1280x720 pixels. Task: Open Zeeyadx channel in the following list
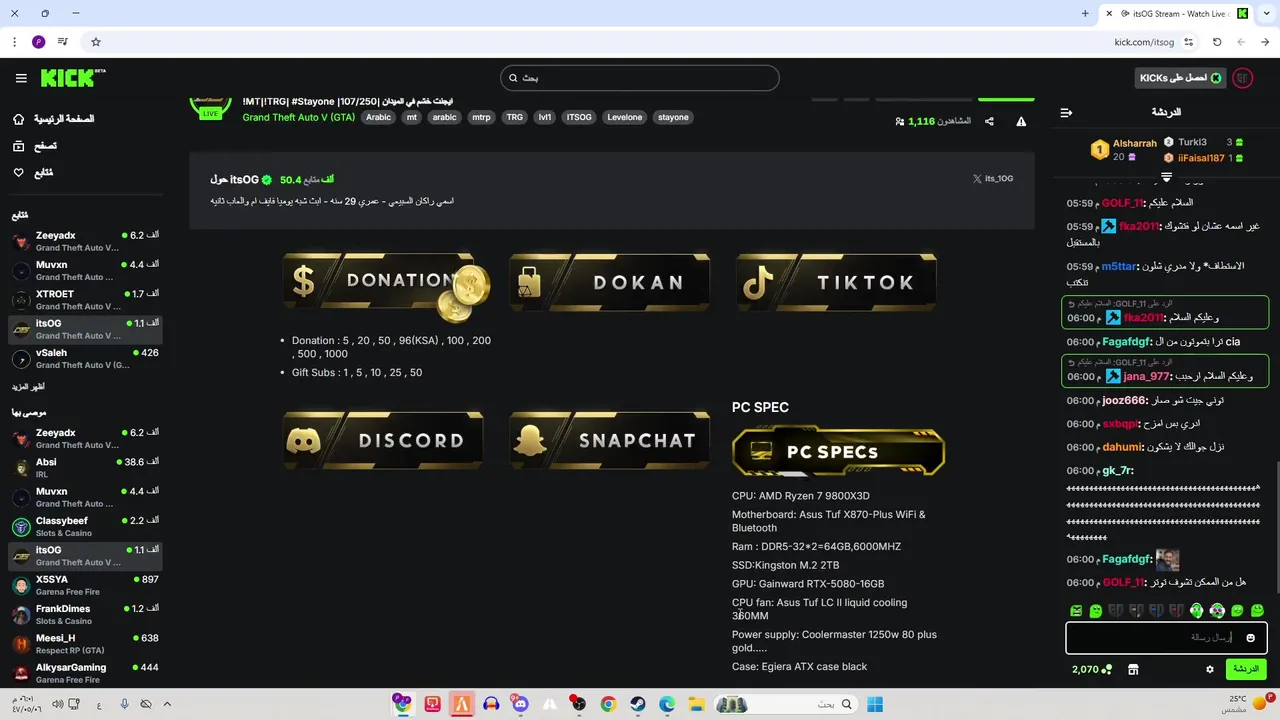84,241
